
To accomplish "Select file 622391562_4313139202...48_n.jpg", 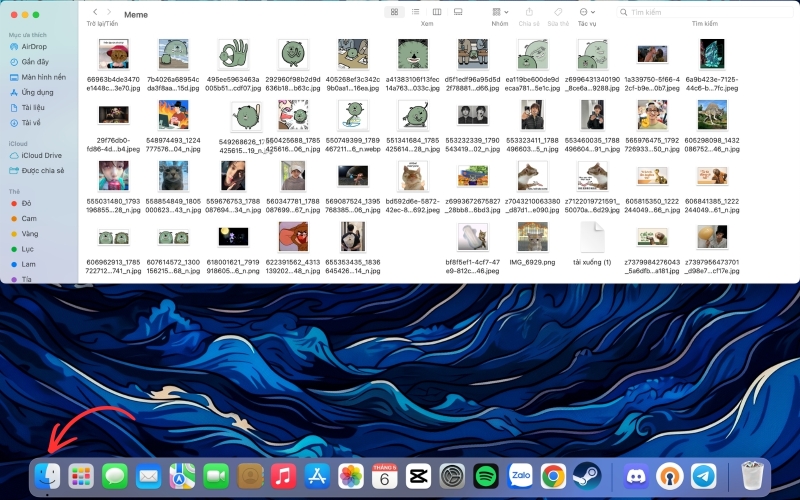I will pyautogui.click(x=293, y=237).
